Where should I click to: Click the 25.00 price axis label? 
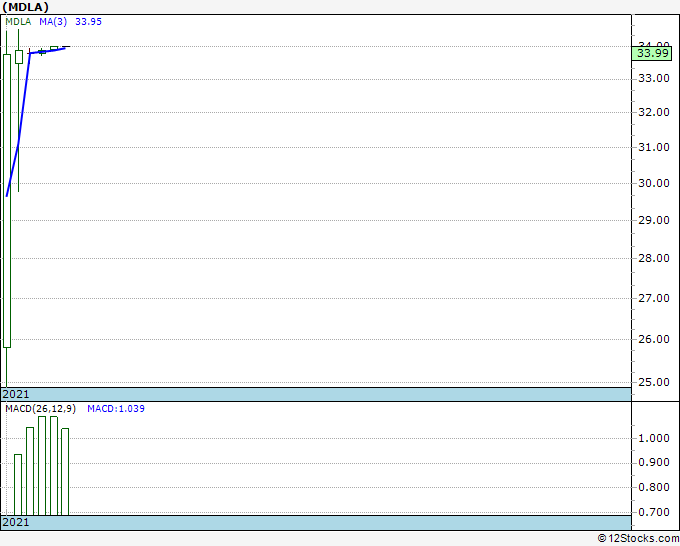tap(654, 382)
